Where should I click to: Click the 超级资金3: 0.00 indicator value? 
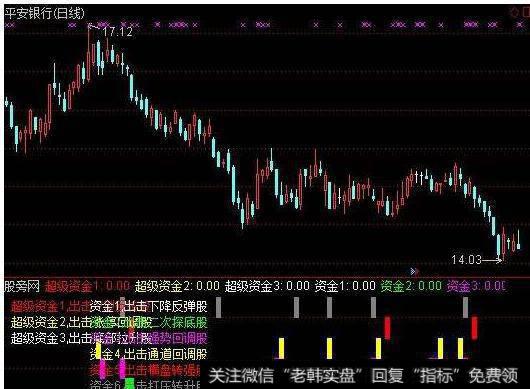267,287
